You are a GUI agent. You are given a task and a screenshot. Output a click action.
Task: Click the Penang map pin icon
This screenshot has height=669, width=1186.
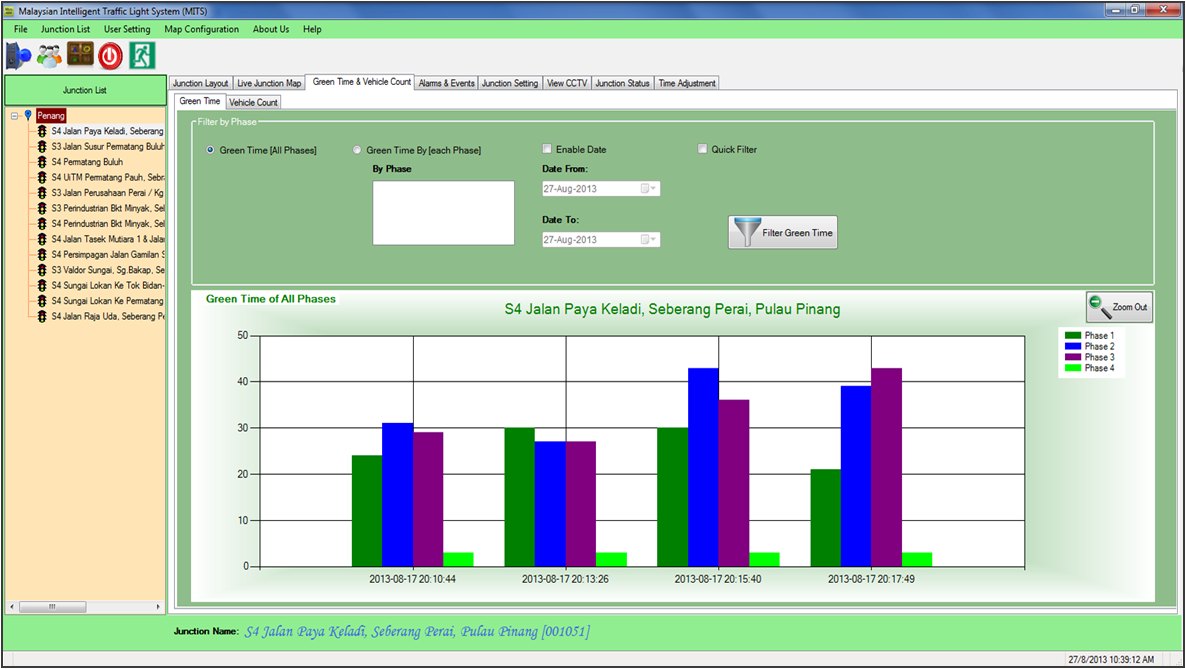click(x=28, y=116)
